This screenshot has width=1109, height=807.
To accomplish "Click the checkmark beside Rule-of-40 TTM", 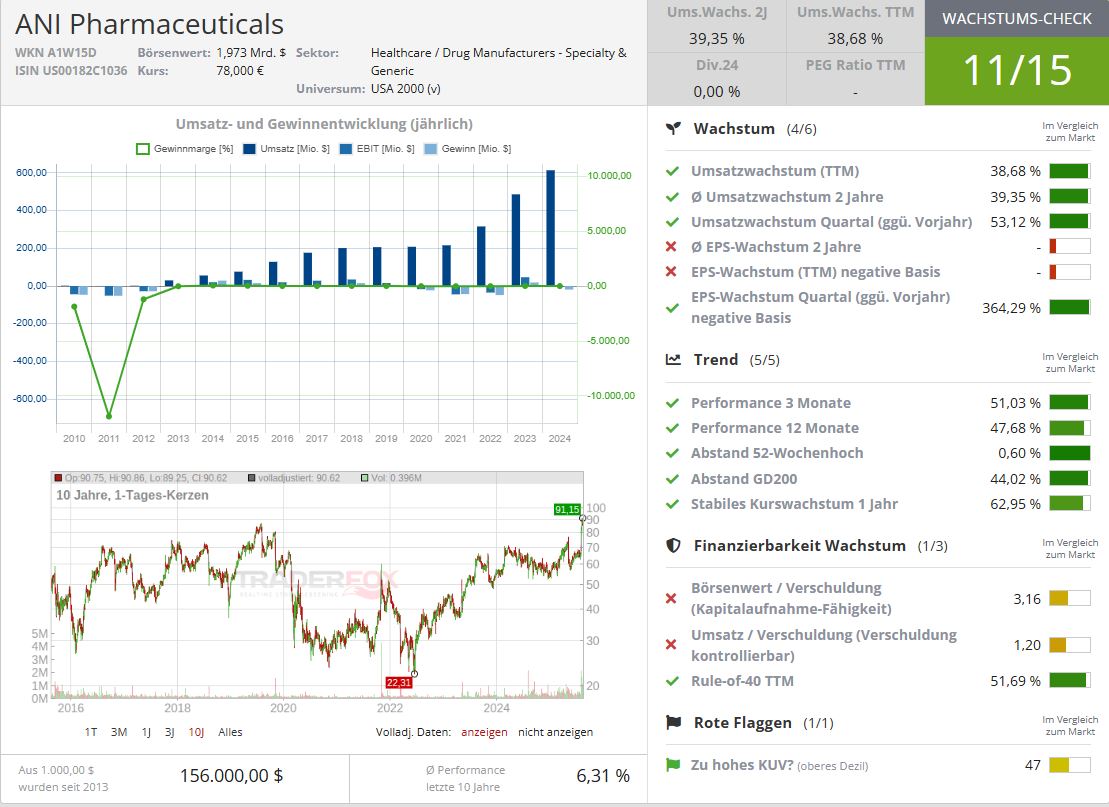I will point(672,681).
